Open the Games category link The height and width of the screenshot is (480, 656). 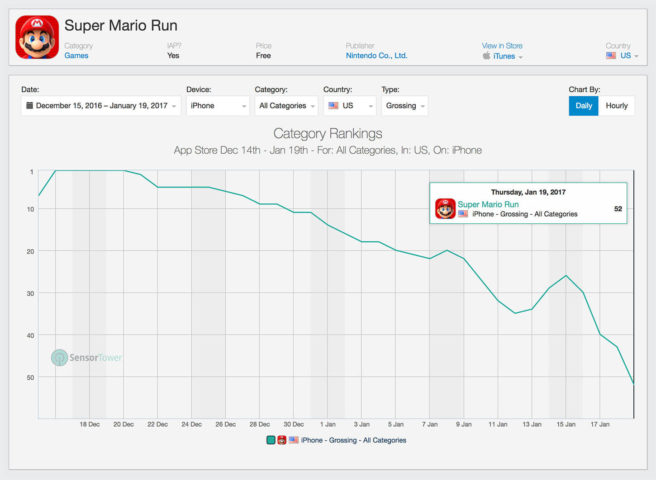pyautogui.click(x=76, y=56)
